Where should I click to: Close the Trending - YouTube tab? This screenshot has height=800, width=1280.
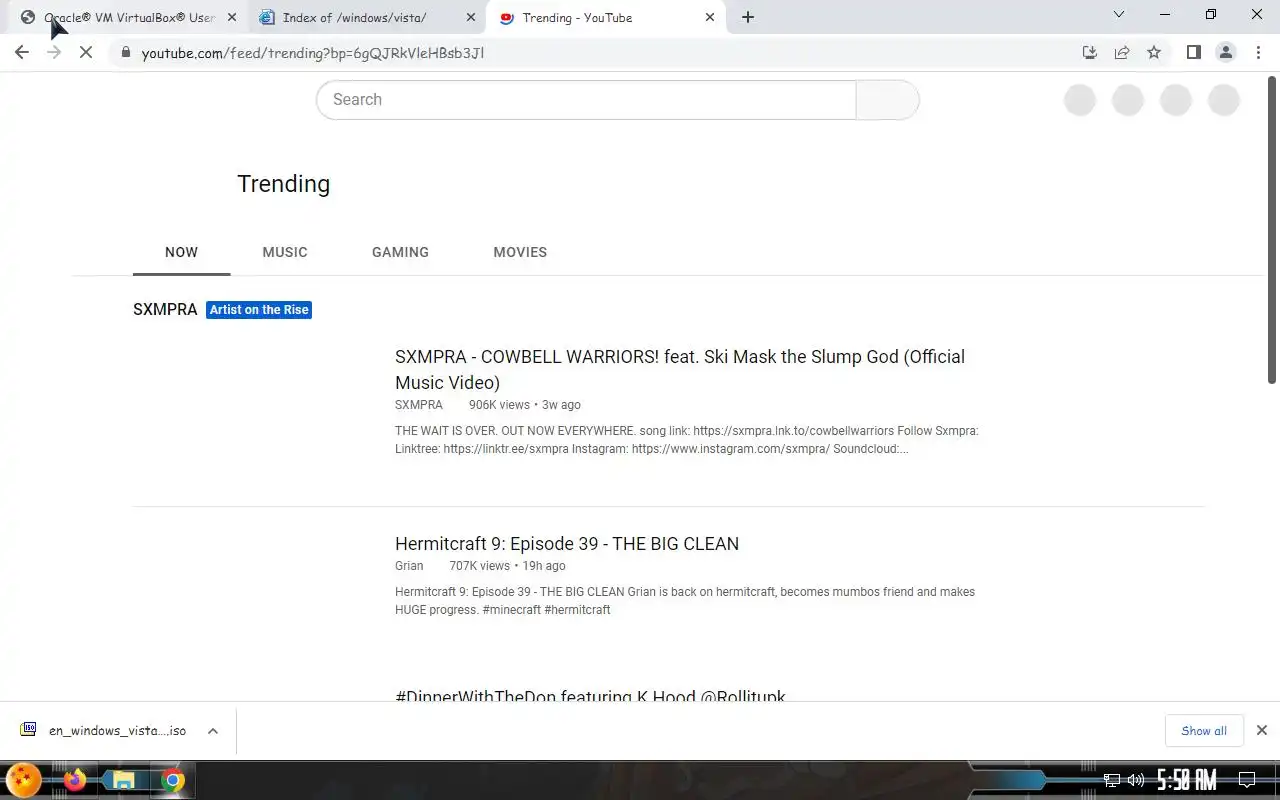pyautogui.click(x=710, y=17)
